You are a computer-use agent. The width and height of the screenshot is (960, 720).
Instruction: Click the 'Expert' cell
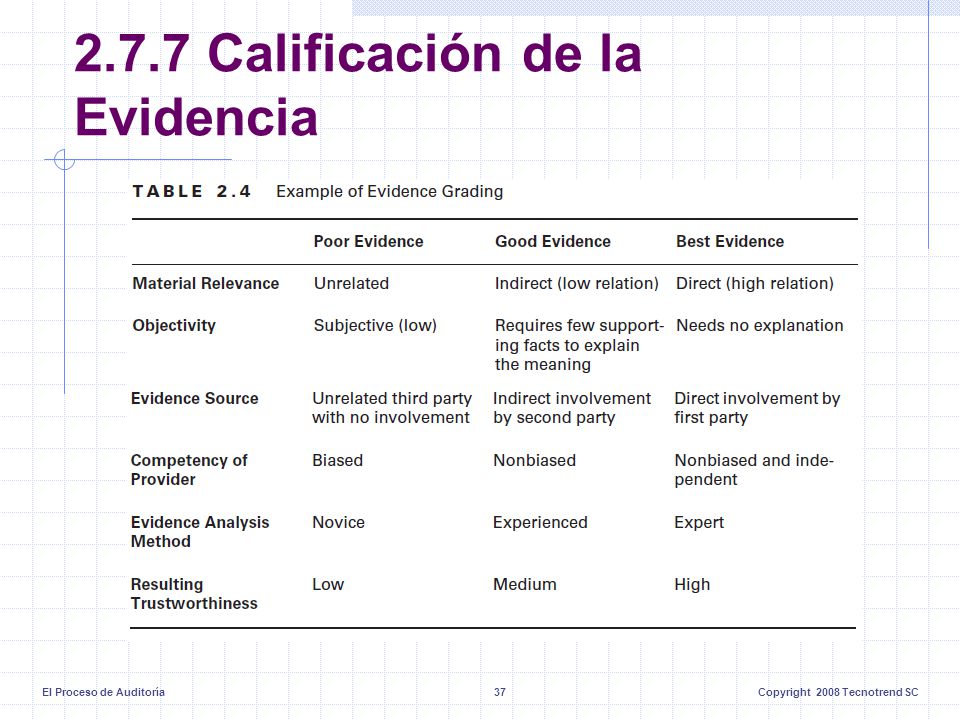tap(699, 523)
